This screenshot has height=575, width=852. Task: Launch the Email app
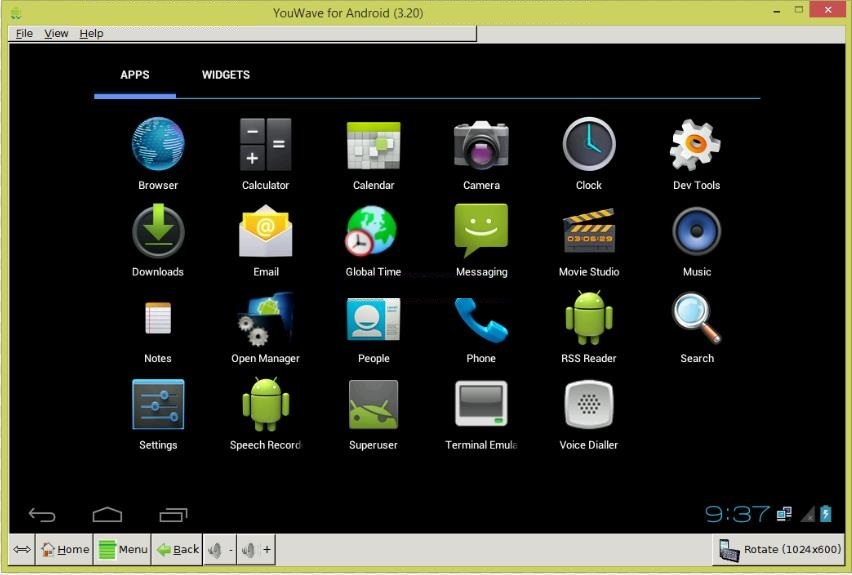click(x=266, y=231)
